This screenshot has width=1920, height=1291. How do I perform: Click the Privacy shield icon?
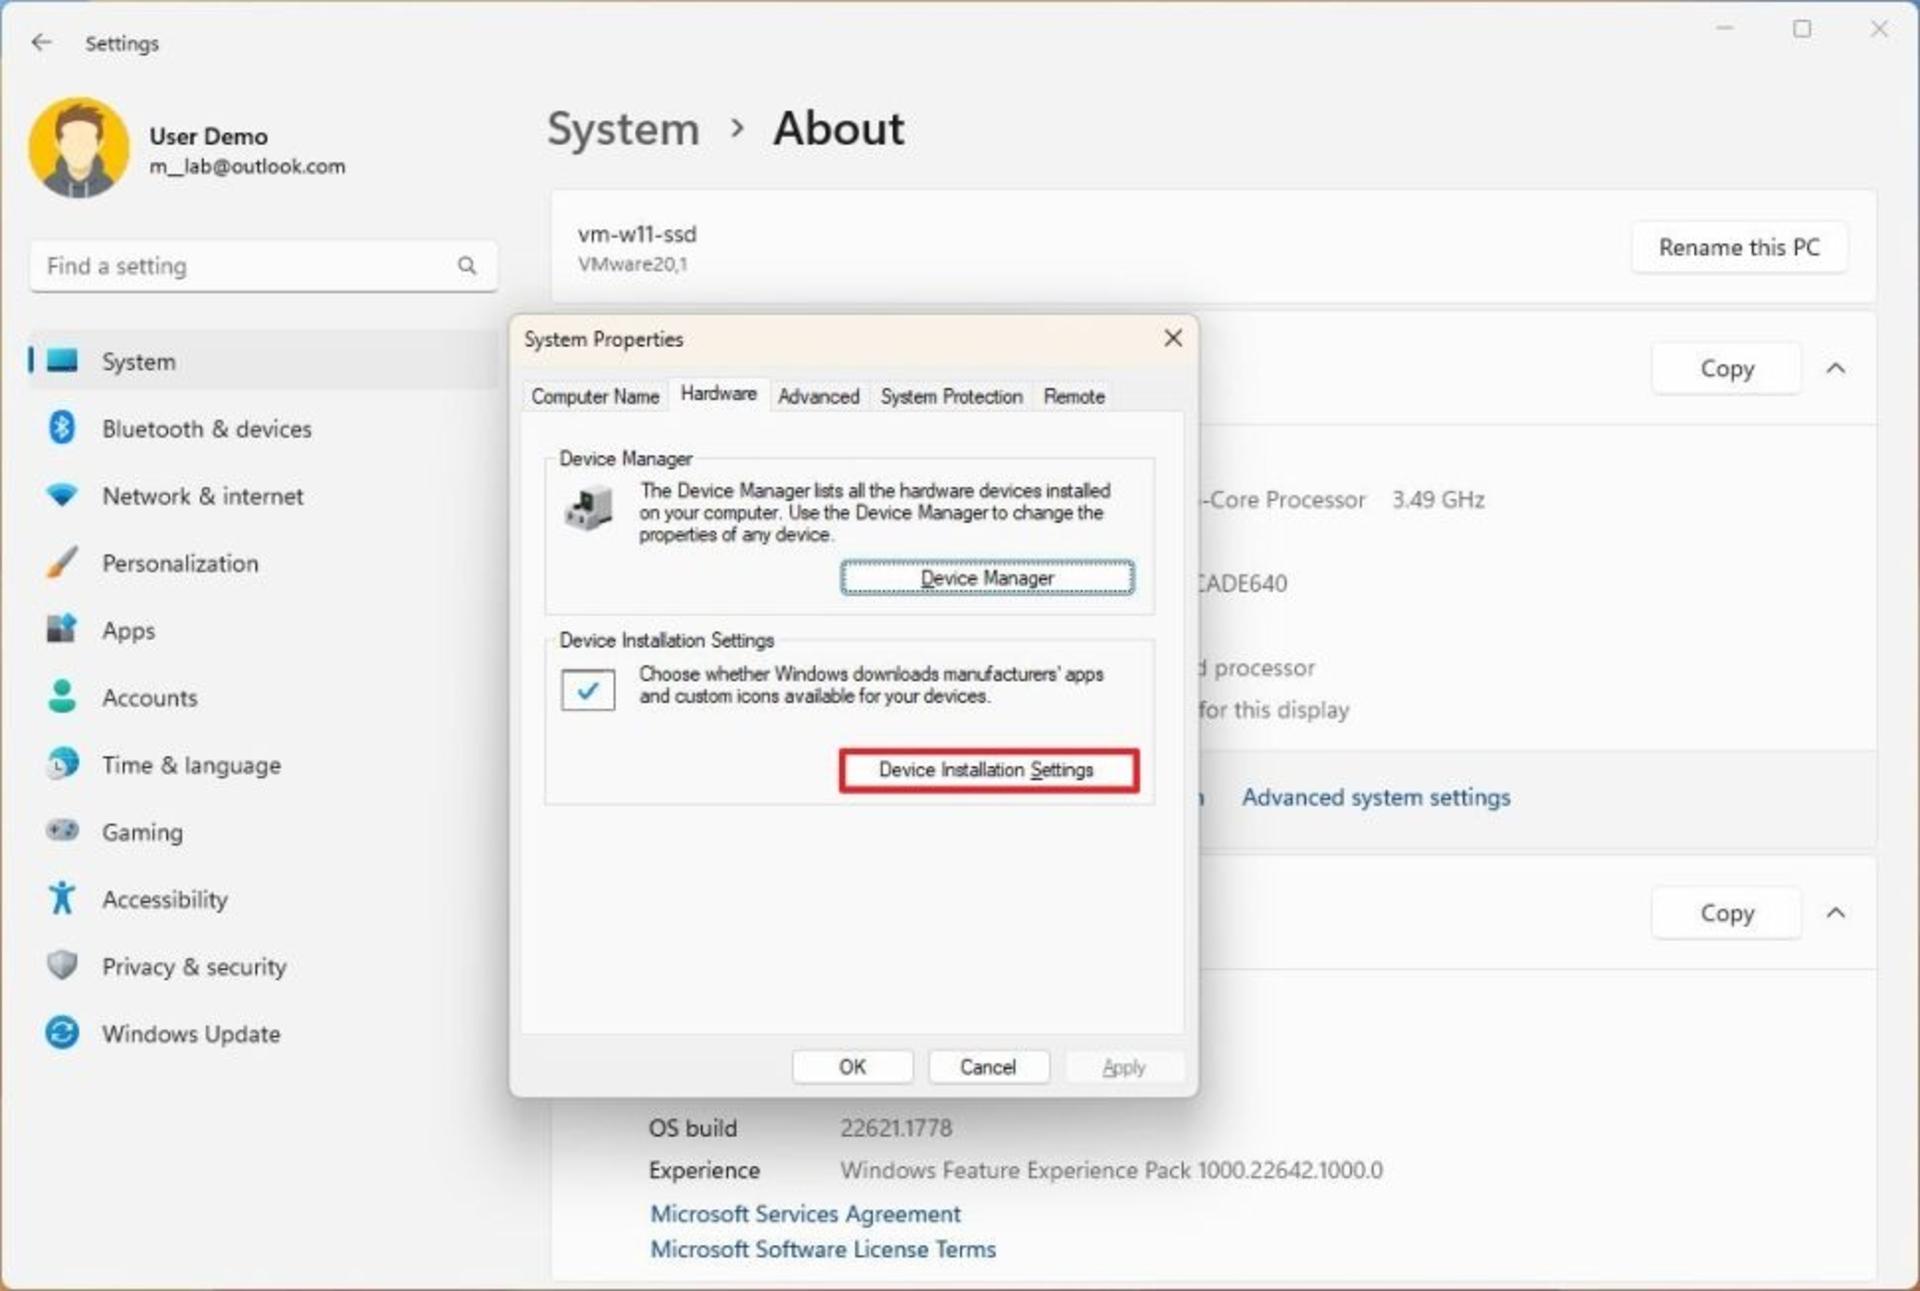[62, 965]
